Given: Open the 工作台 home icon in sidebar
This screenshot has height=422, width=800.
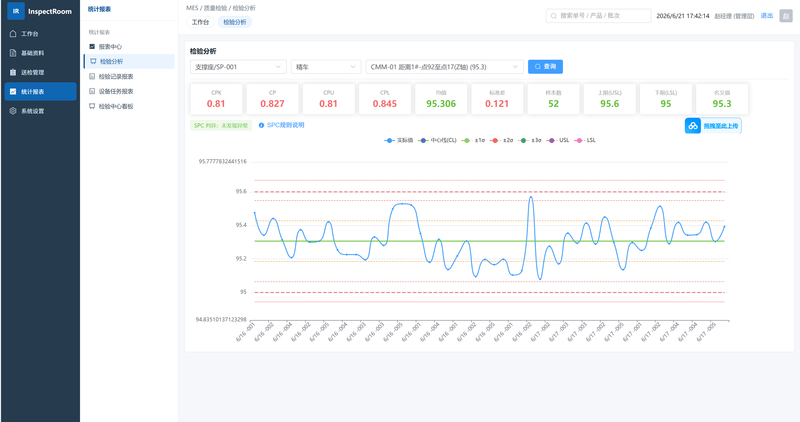Looking at the screenshot, I should (x=13, y=34).
